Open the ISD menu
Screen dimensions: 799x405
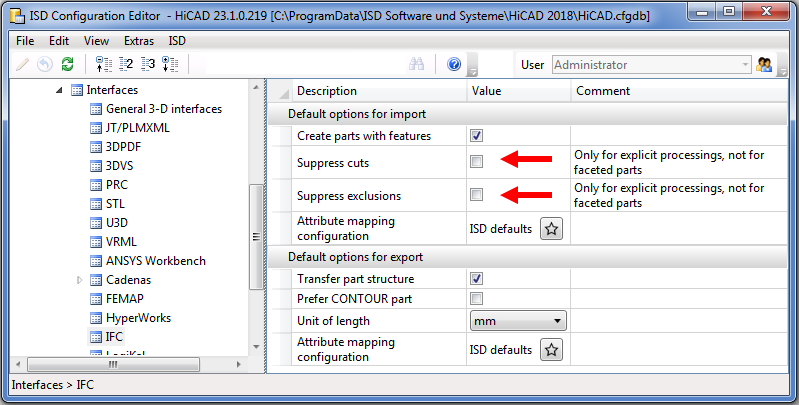tap(177, 41)
